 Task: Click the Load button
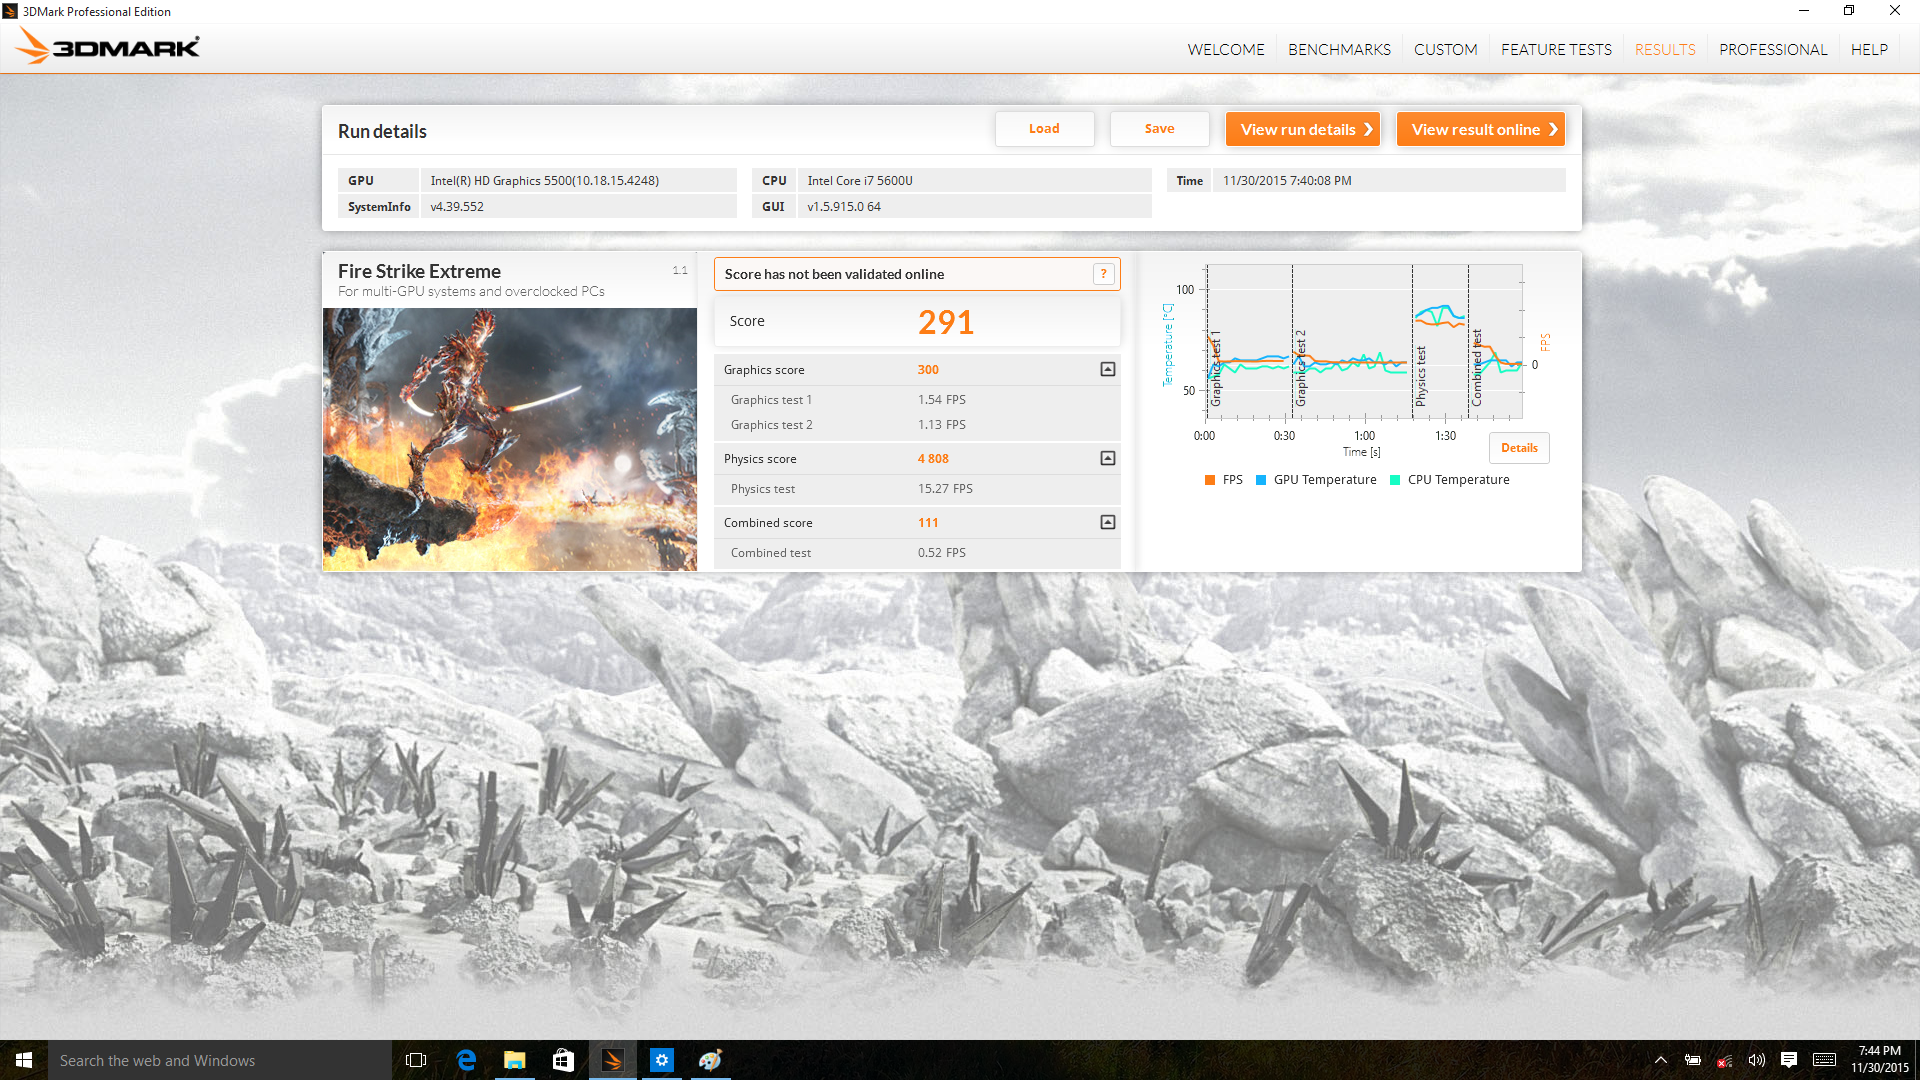pos(1044,129)
